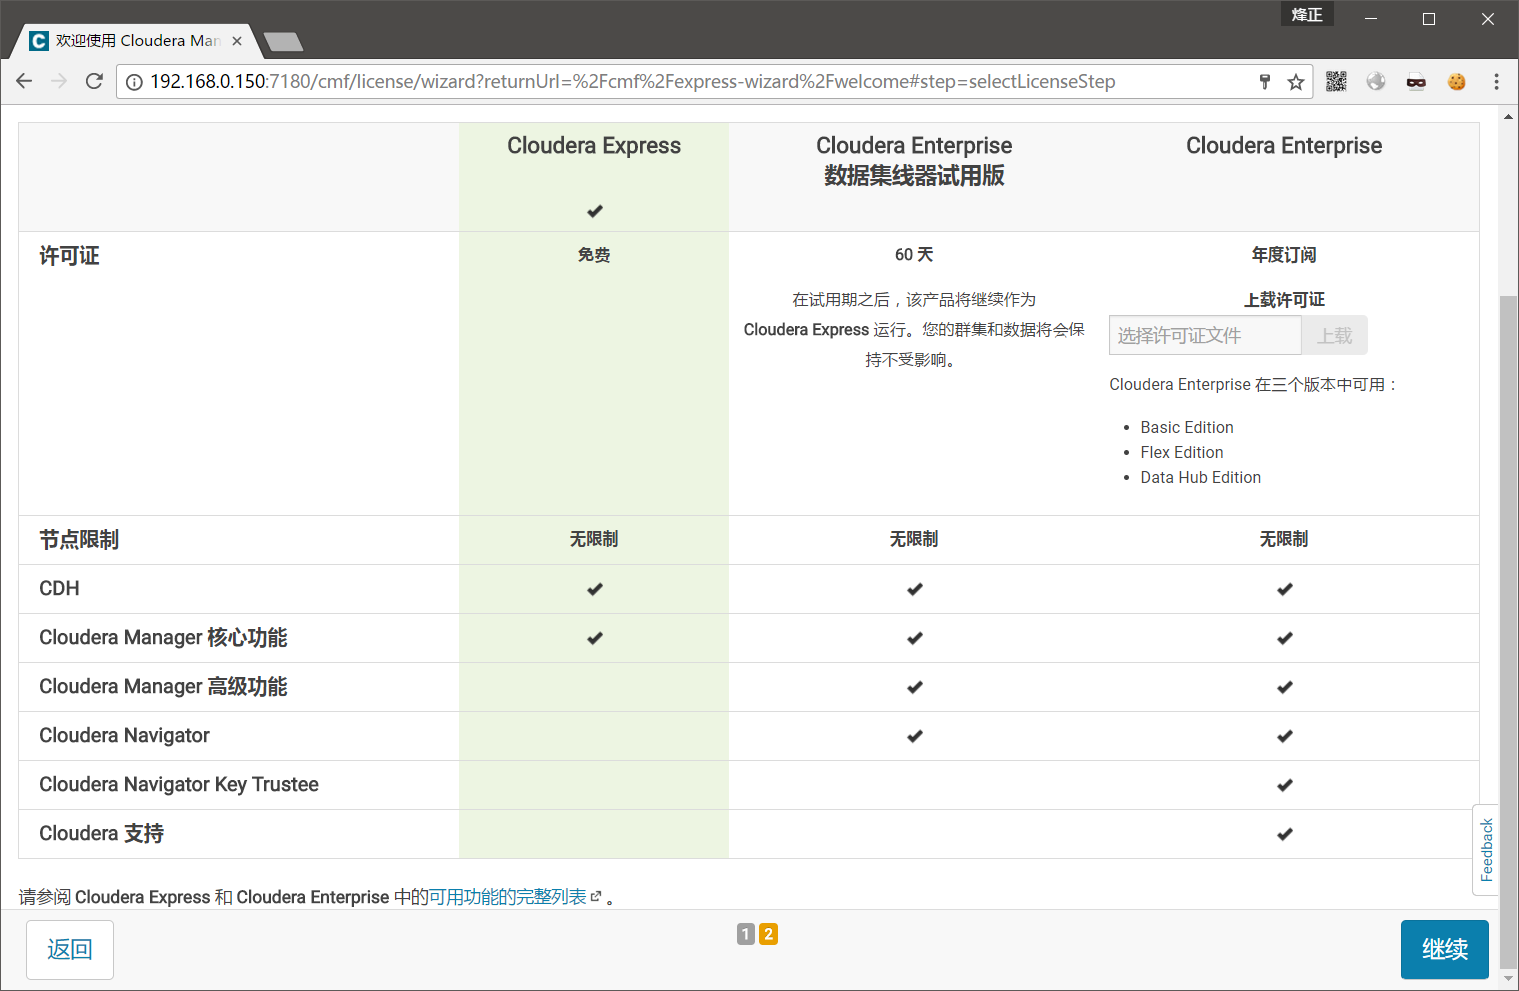Go to wizard step 1
This screenshot has width=1519, height=991.
[x=746, y=934]
